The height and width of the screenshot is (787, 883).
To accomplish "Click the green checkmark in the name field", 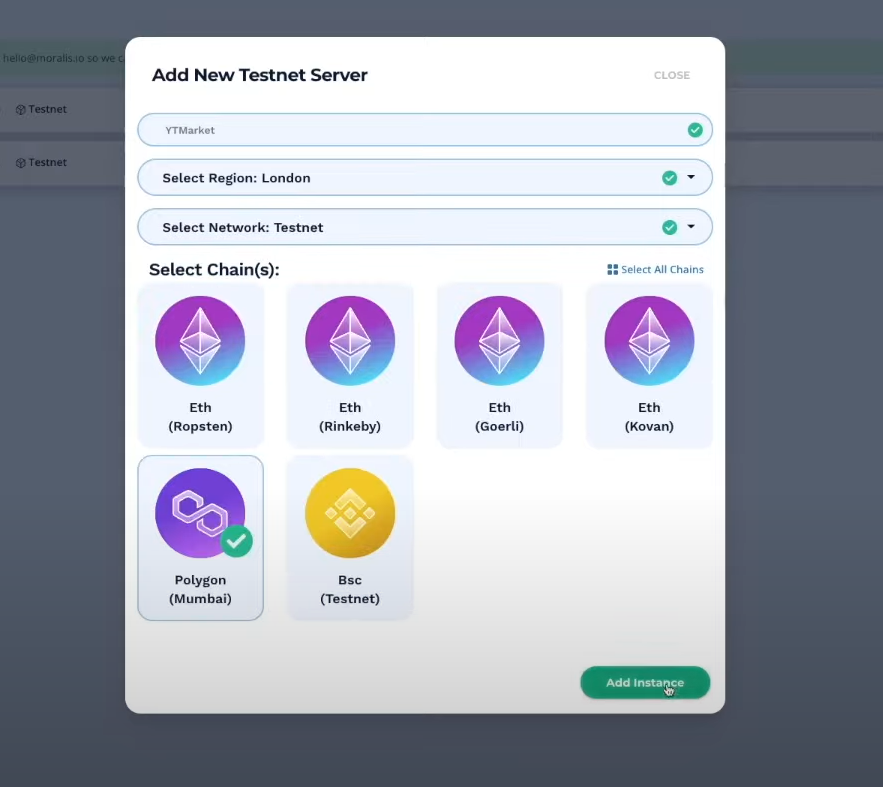I will pos(695,130).
